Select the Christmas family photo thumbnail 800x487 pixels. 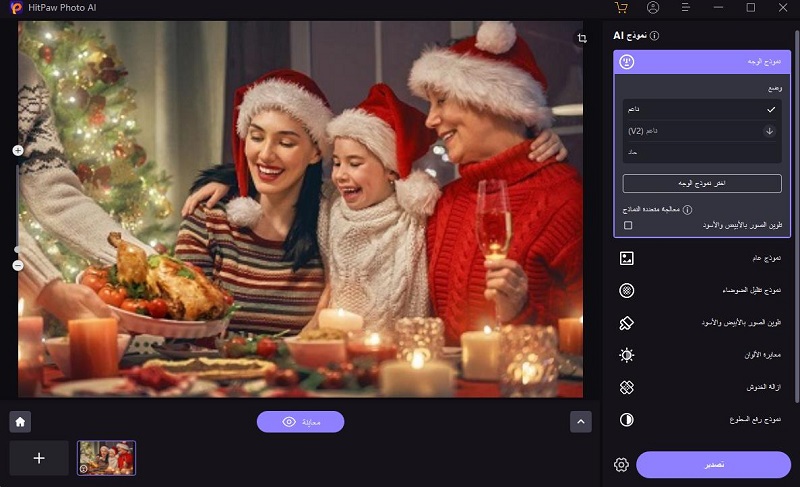click(106, 457)
